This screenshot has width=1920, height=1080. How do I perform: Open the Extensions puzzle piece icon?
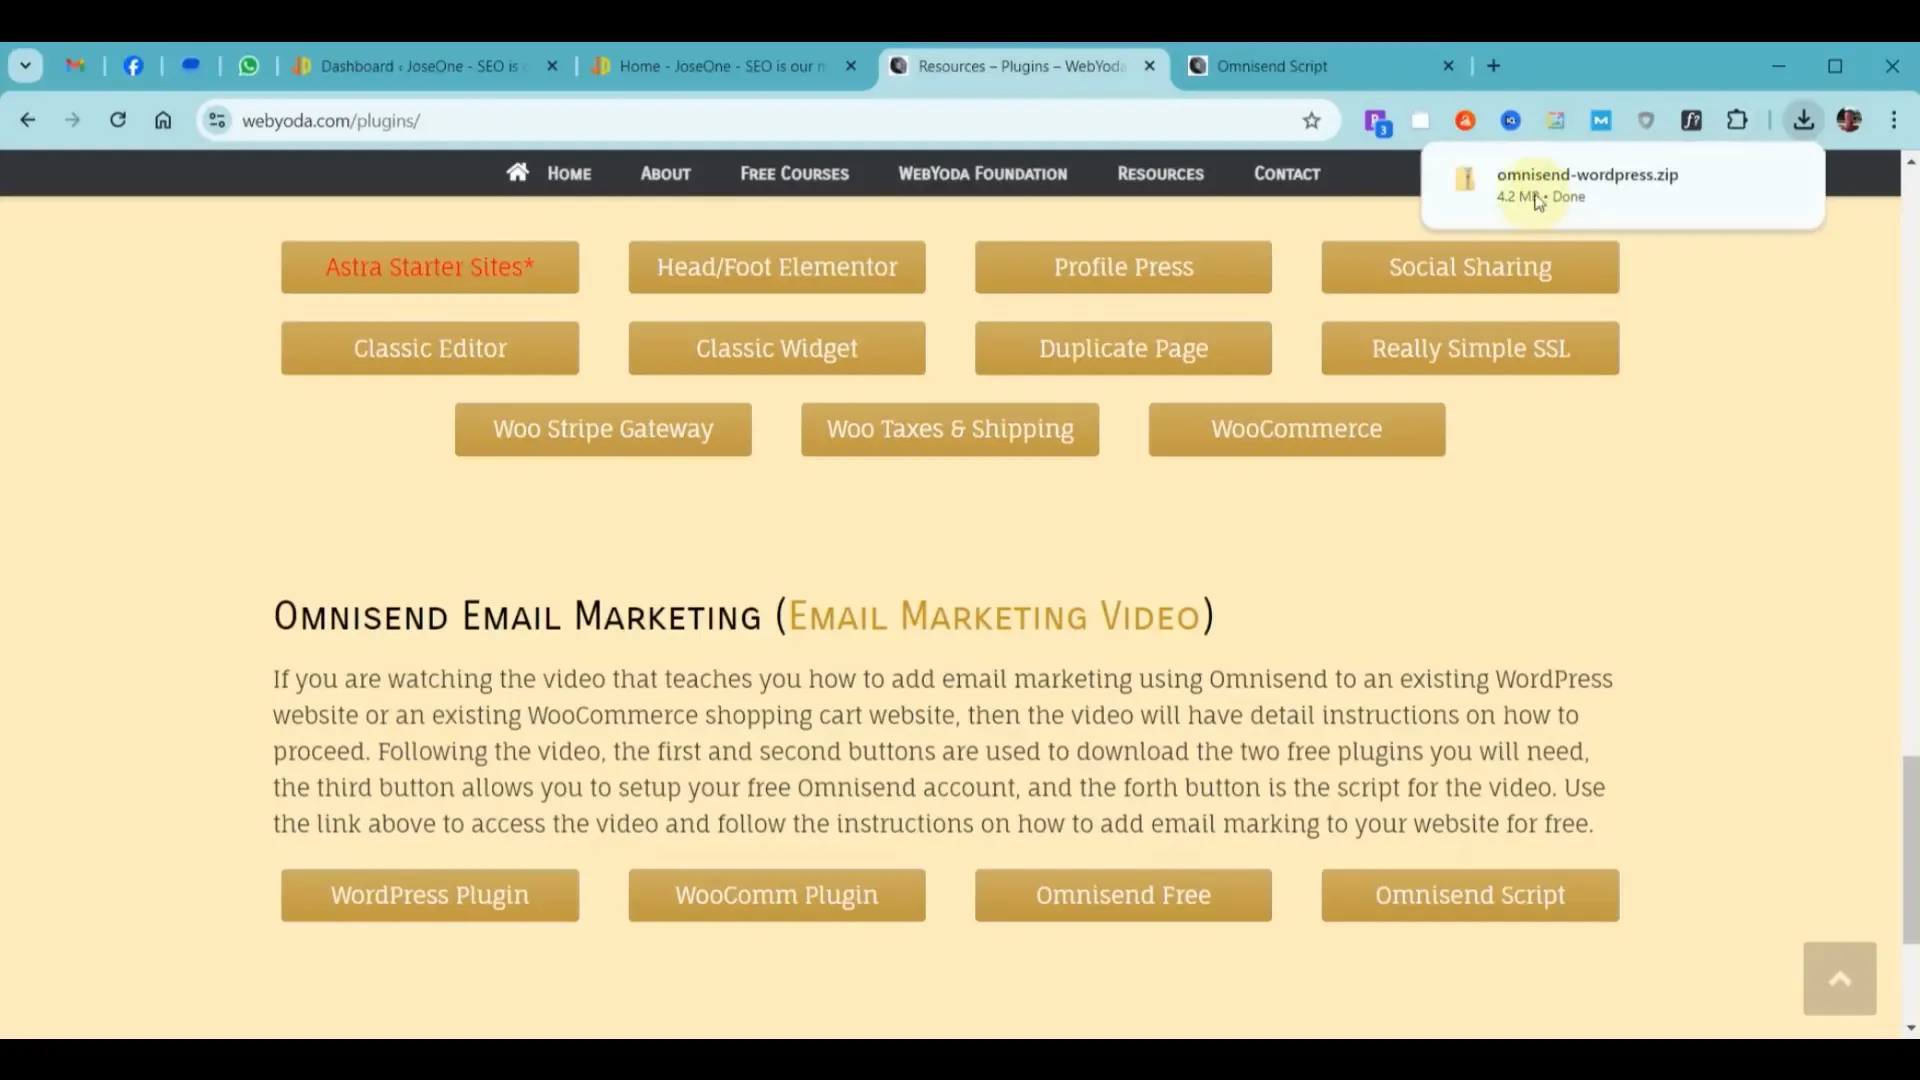(x=1737, y=120)
